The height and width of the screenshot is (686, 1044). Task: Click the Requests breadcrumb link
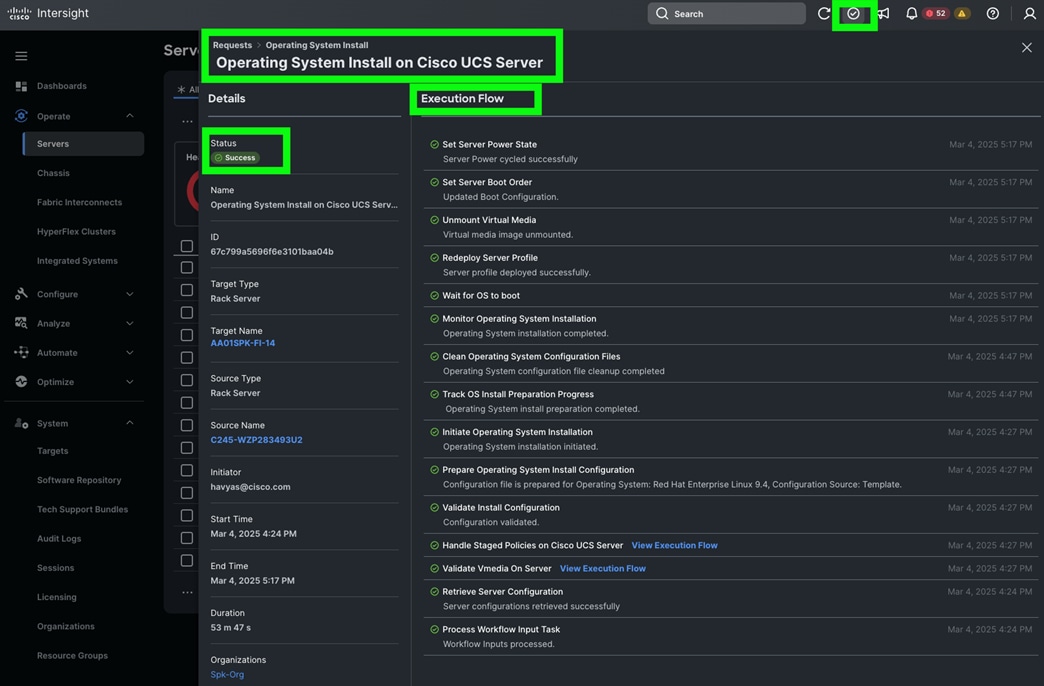(232, 45)
